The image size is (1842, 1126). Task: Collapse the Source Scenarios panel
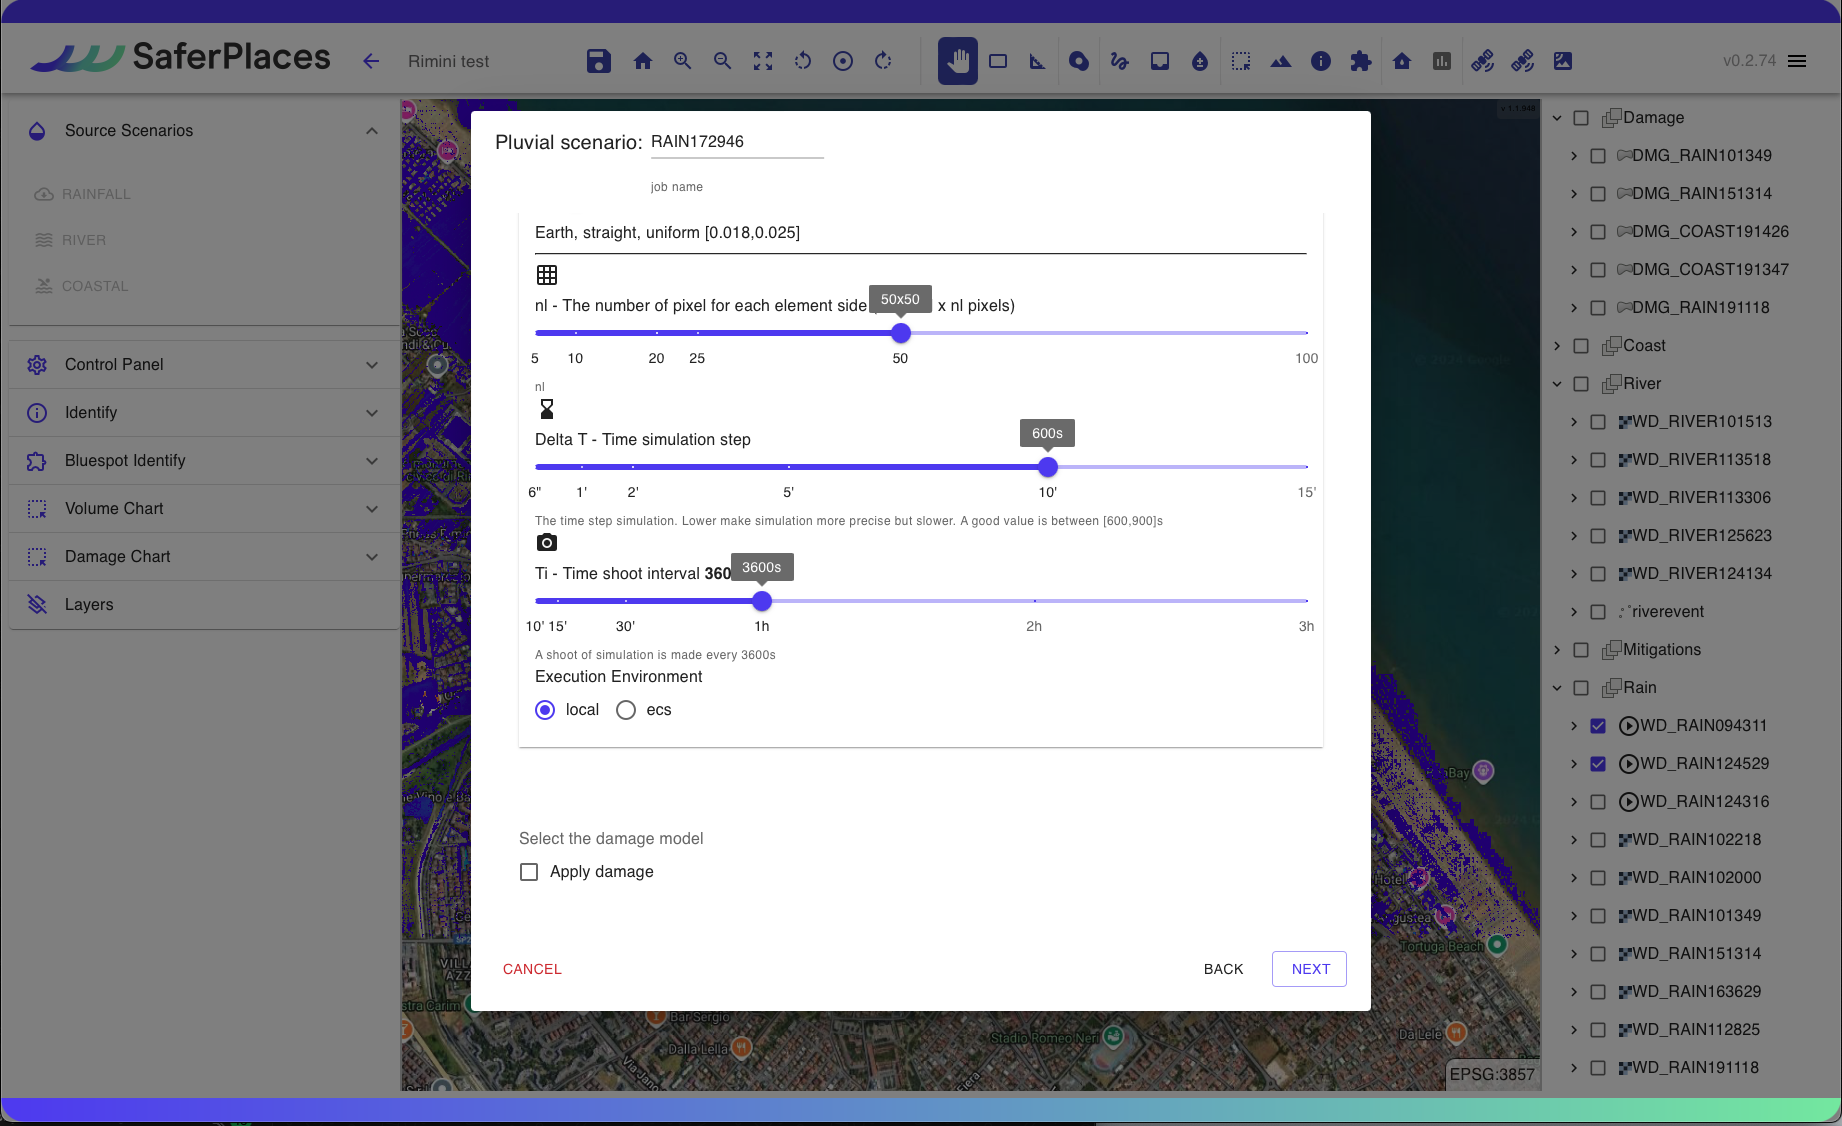[372, 131]
